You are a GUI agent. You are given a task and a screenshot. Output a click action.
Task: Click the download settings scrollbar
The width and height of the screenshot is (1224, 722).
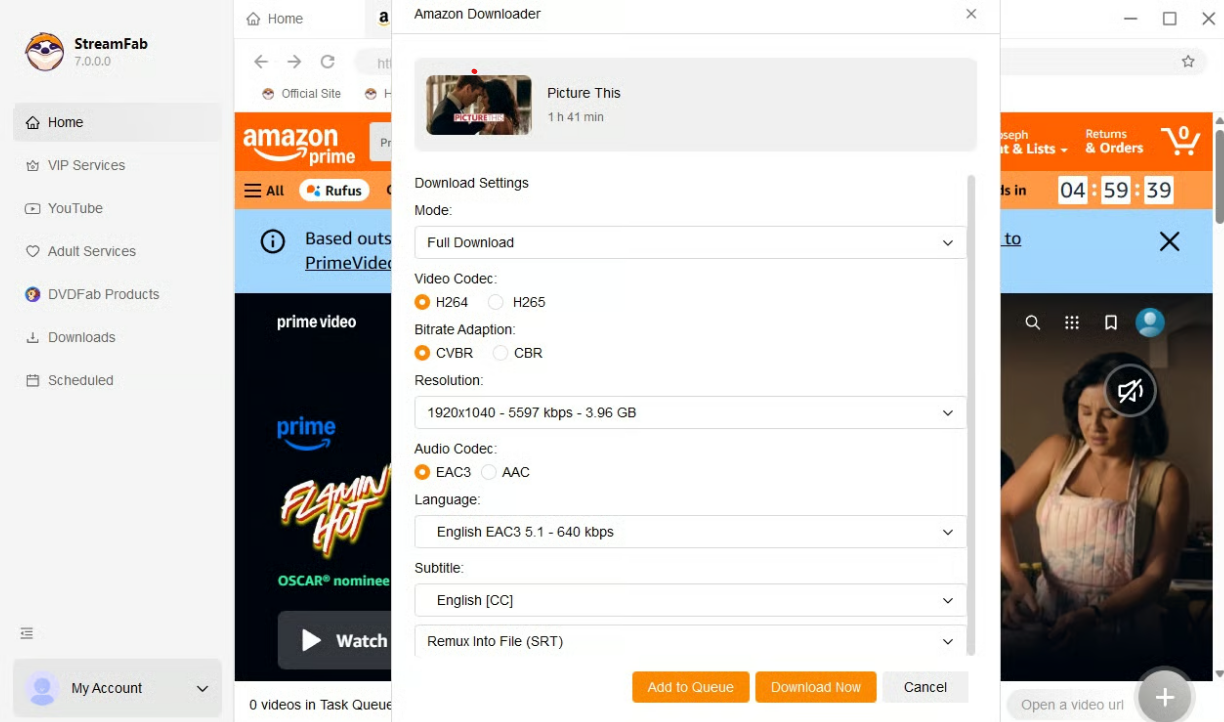(x=971, y=415)
